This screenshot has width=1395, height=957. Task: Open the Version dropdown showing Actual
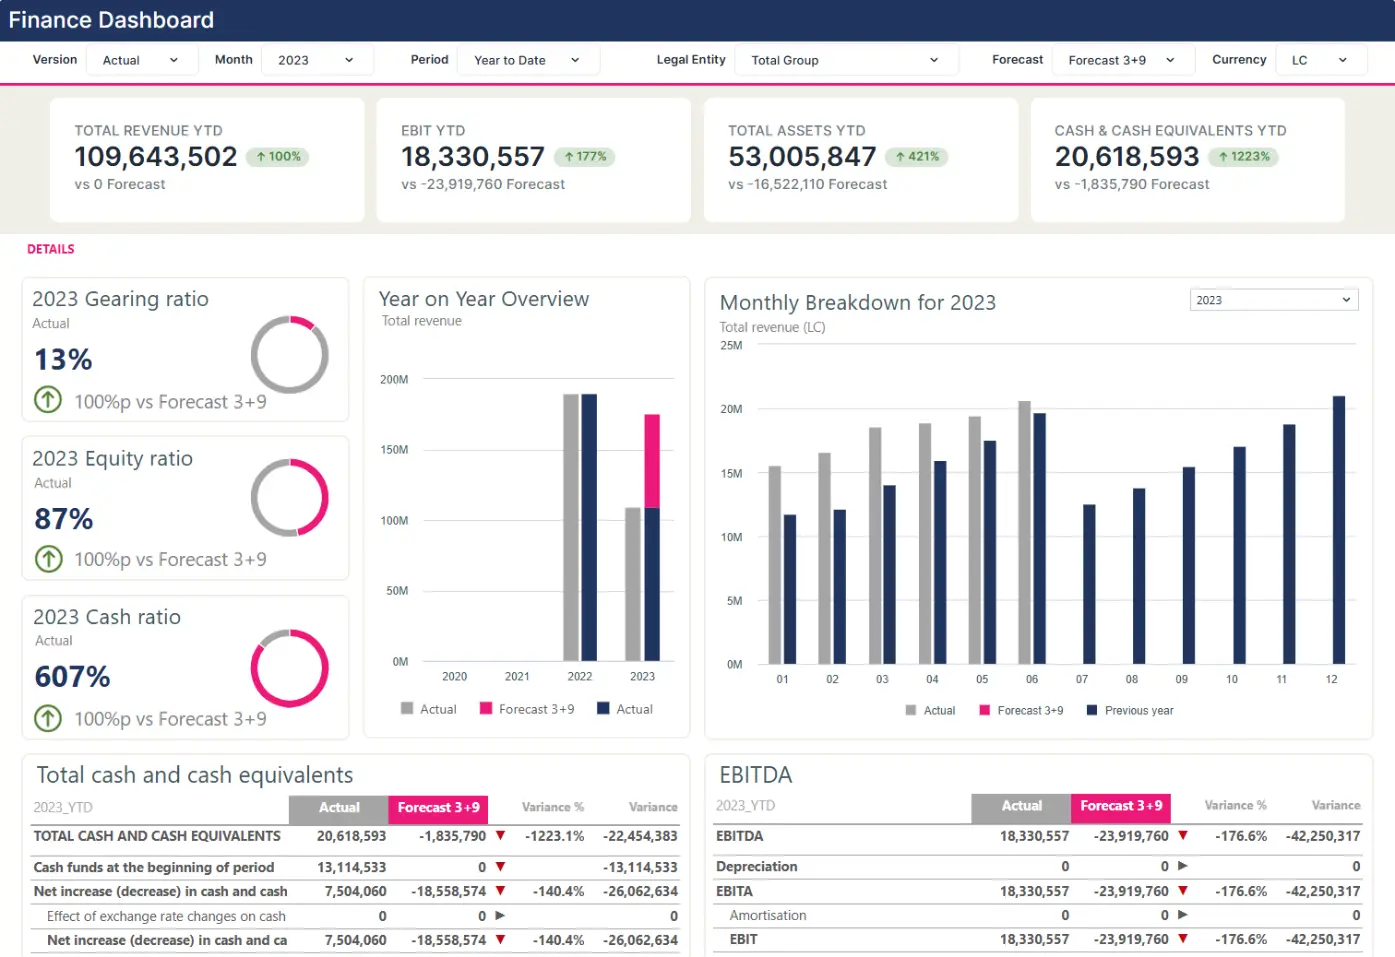click(x=140, y=60)
